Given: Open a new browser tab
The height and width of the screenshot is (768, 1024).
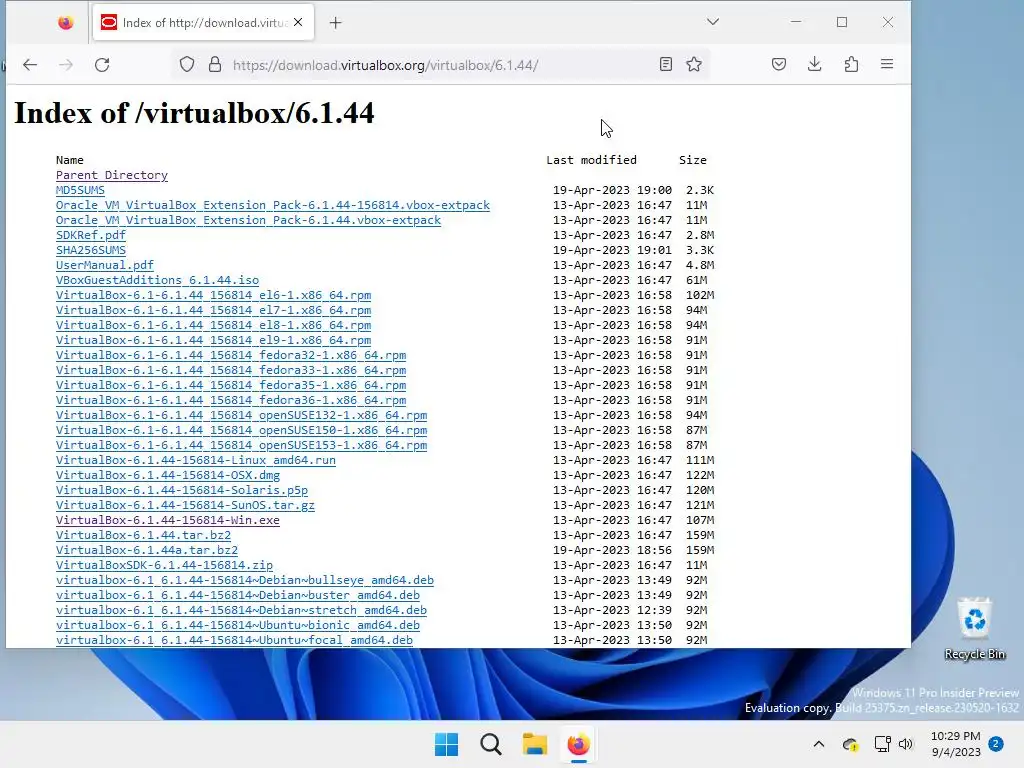Looking at the screenshot, I should (x=335, y=23).
